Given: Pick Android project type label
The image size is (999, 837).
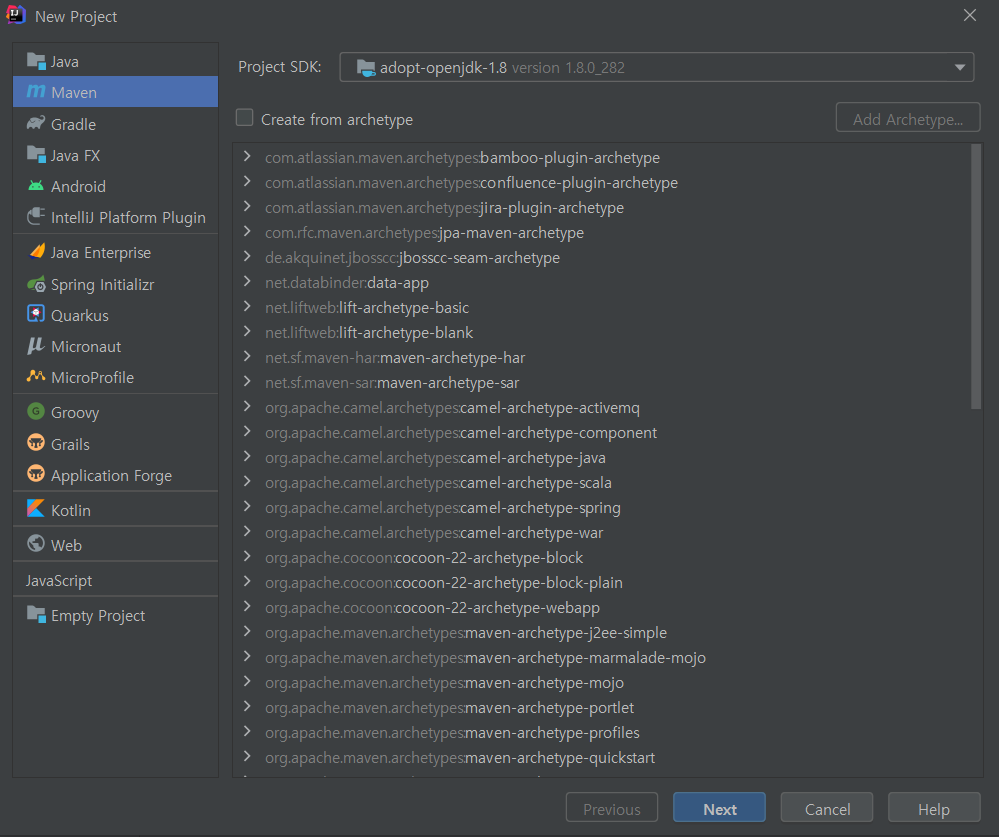Looking at the screenshot, I should (78, 186).
